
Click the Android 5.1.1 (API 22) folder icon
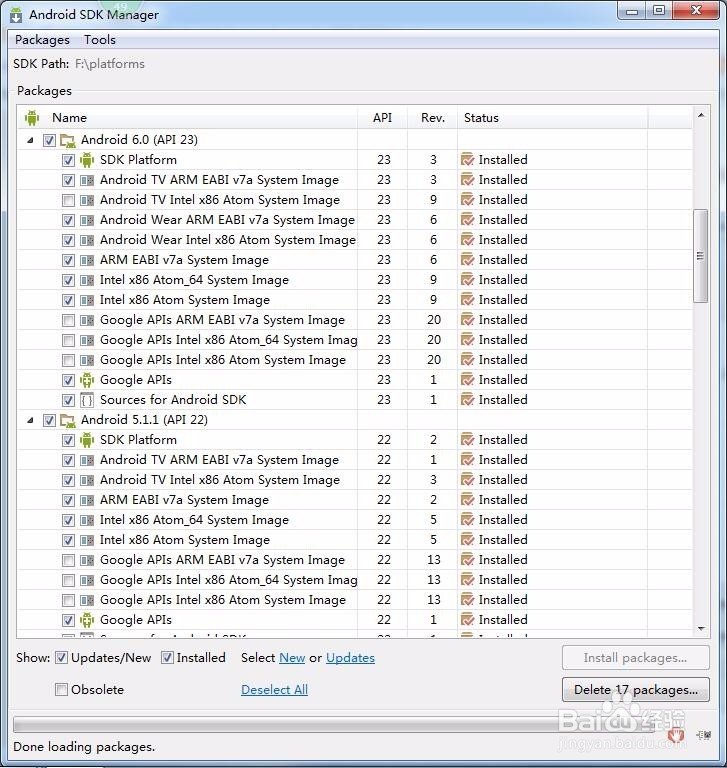(67, 420)
